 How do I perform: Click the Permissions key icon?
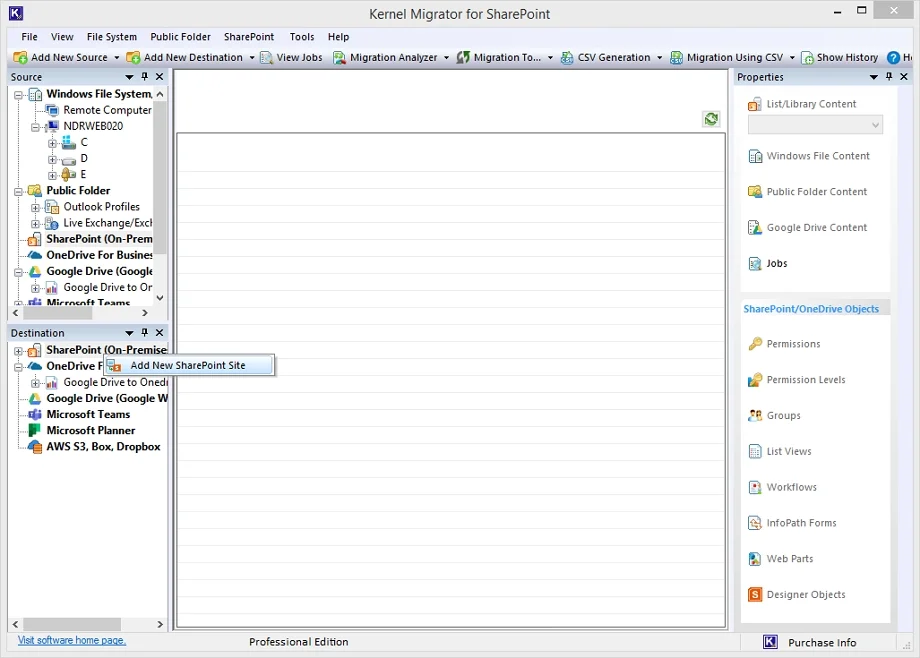(x=755, y=344)
